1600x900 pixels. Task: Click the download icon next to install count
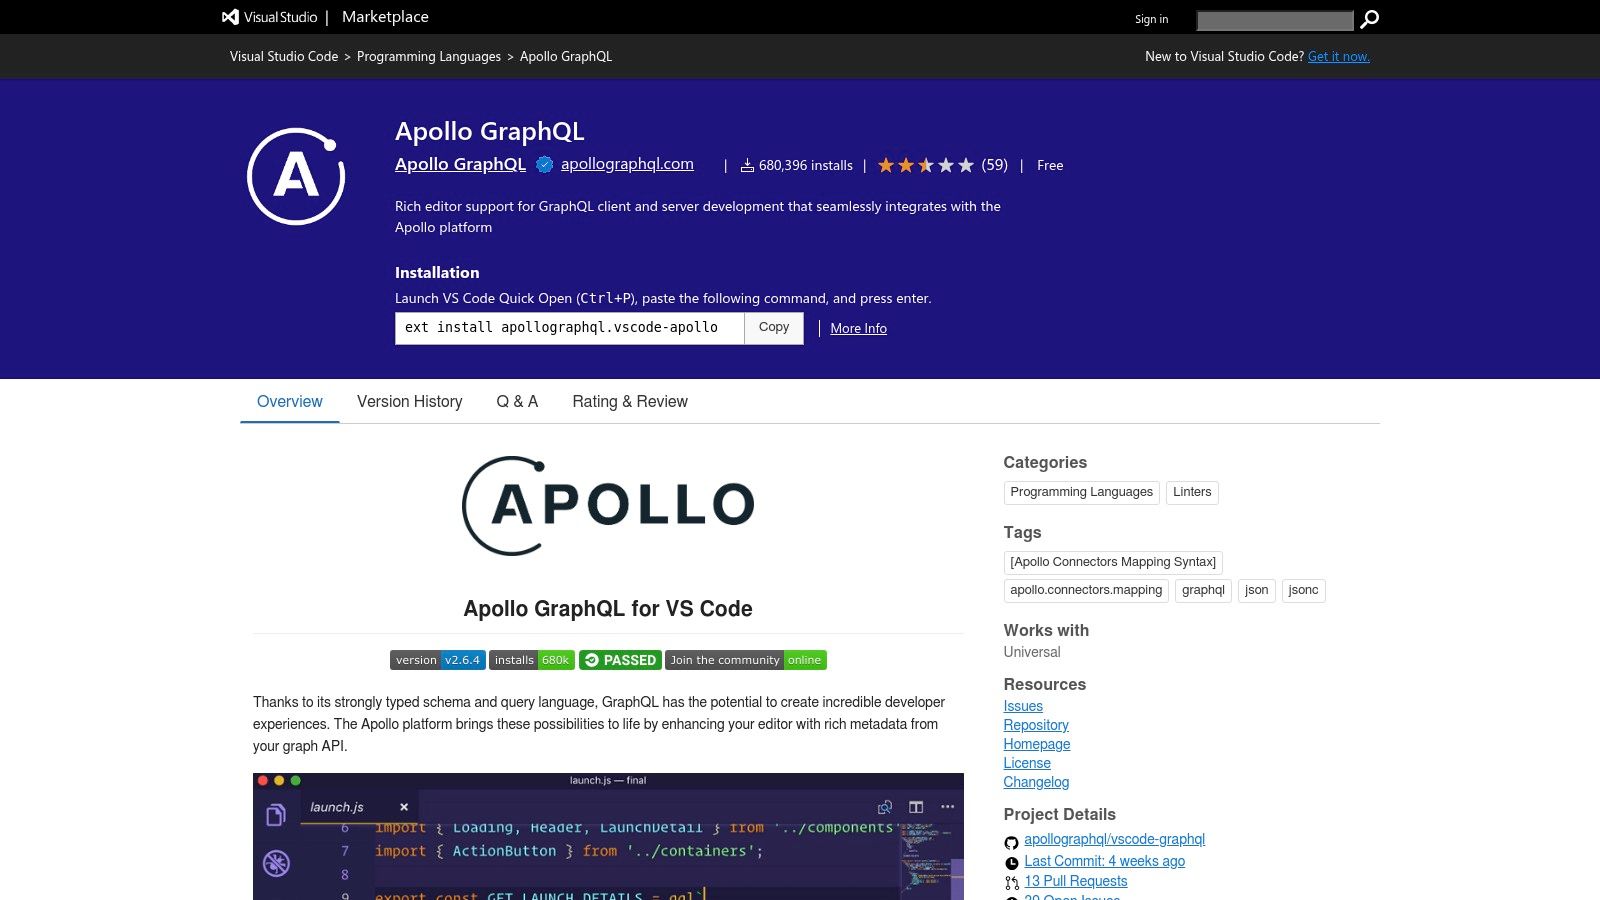tap(746, 165)
